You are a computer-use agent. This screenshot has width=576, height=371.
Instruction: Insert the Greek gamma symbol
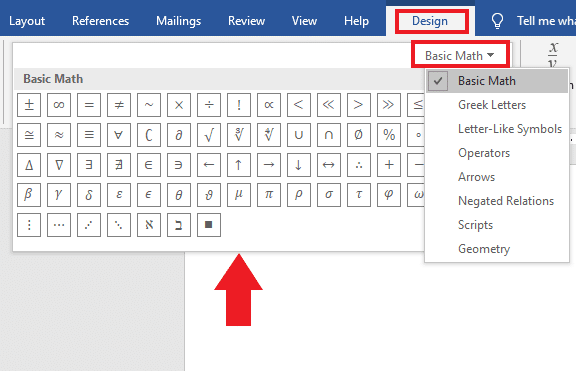pyautogui.click(x=59, y=195)
